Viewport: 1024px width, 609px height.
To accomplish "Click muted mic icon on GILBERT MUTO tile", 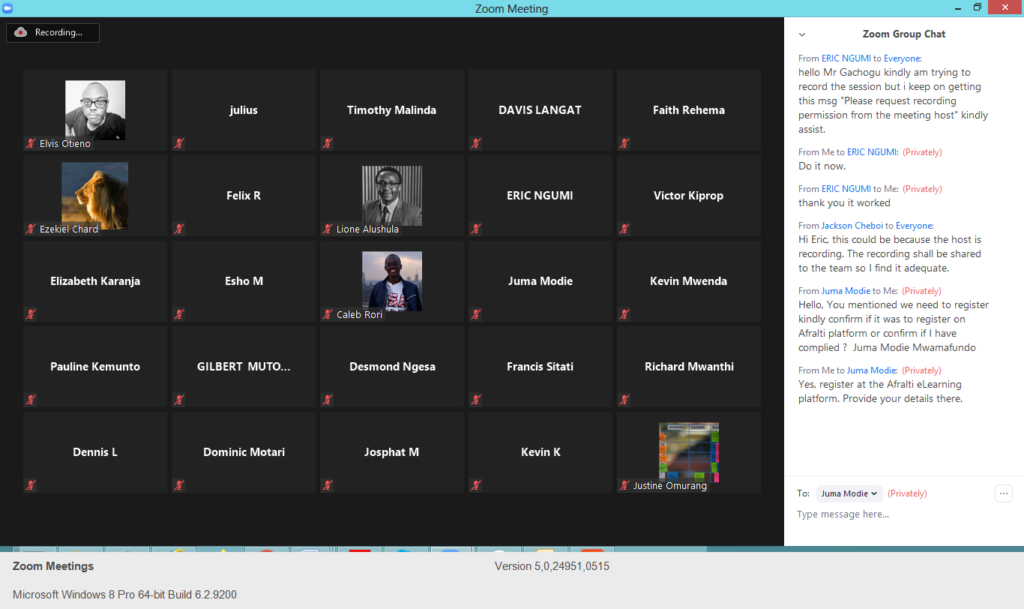I will (179, 399).
